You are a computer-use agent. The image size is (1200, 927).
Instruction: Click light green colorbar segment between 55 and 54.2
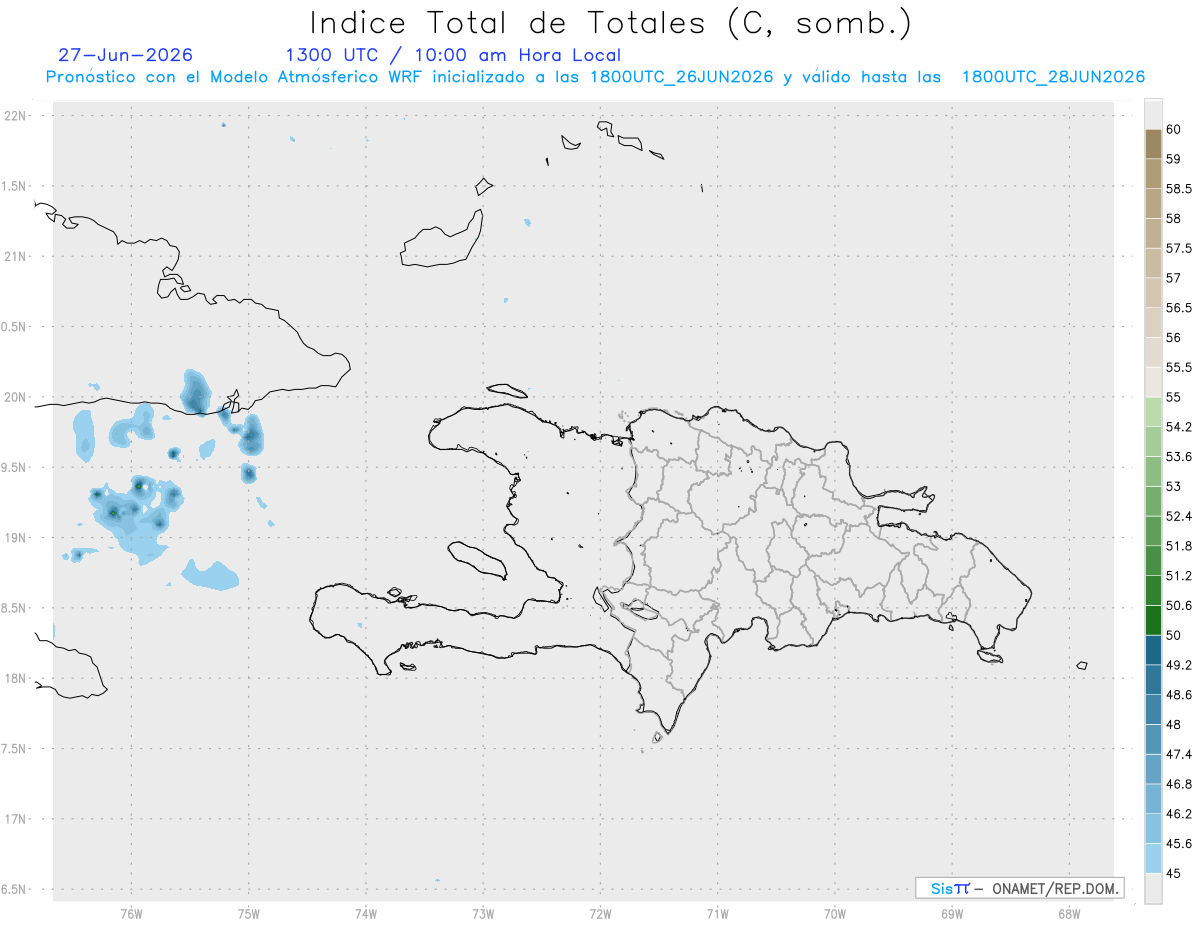tap(1153, 412)
